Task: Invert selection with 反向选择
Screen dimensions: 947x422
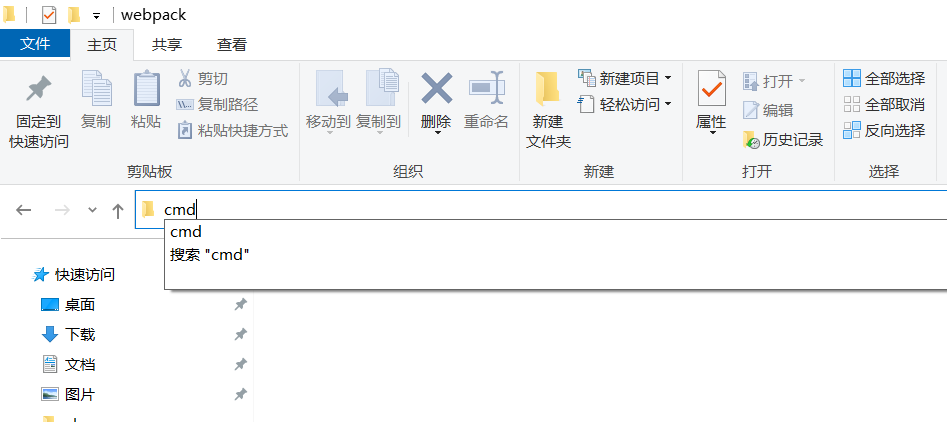Action: pyautogui.click(x=884, y=130)
